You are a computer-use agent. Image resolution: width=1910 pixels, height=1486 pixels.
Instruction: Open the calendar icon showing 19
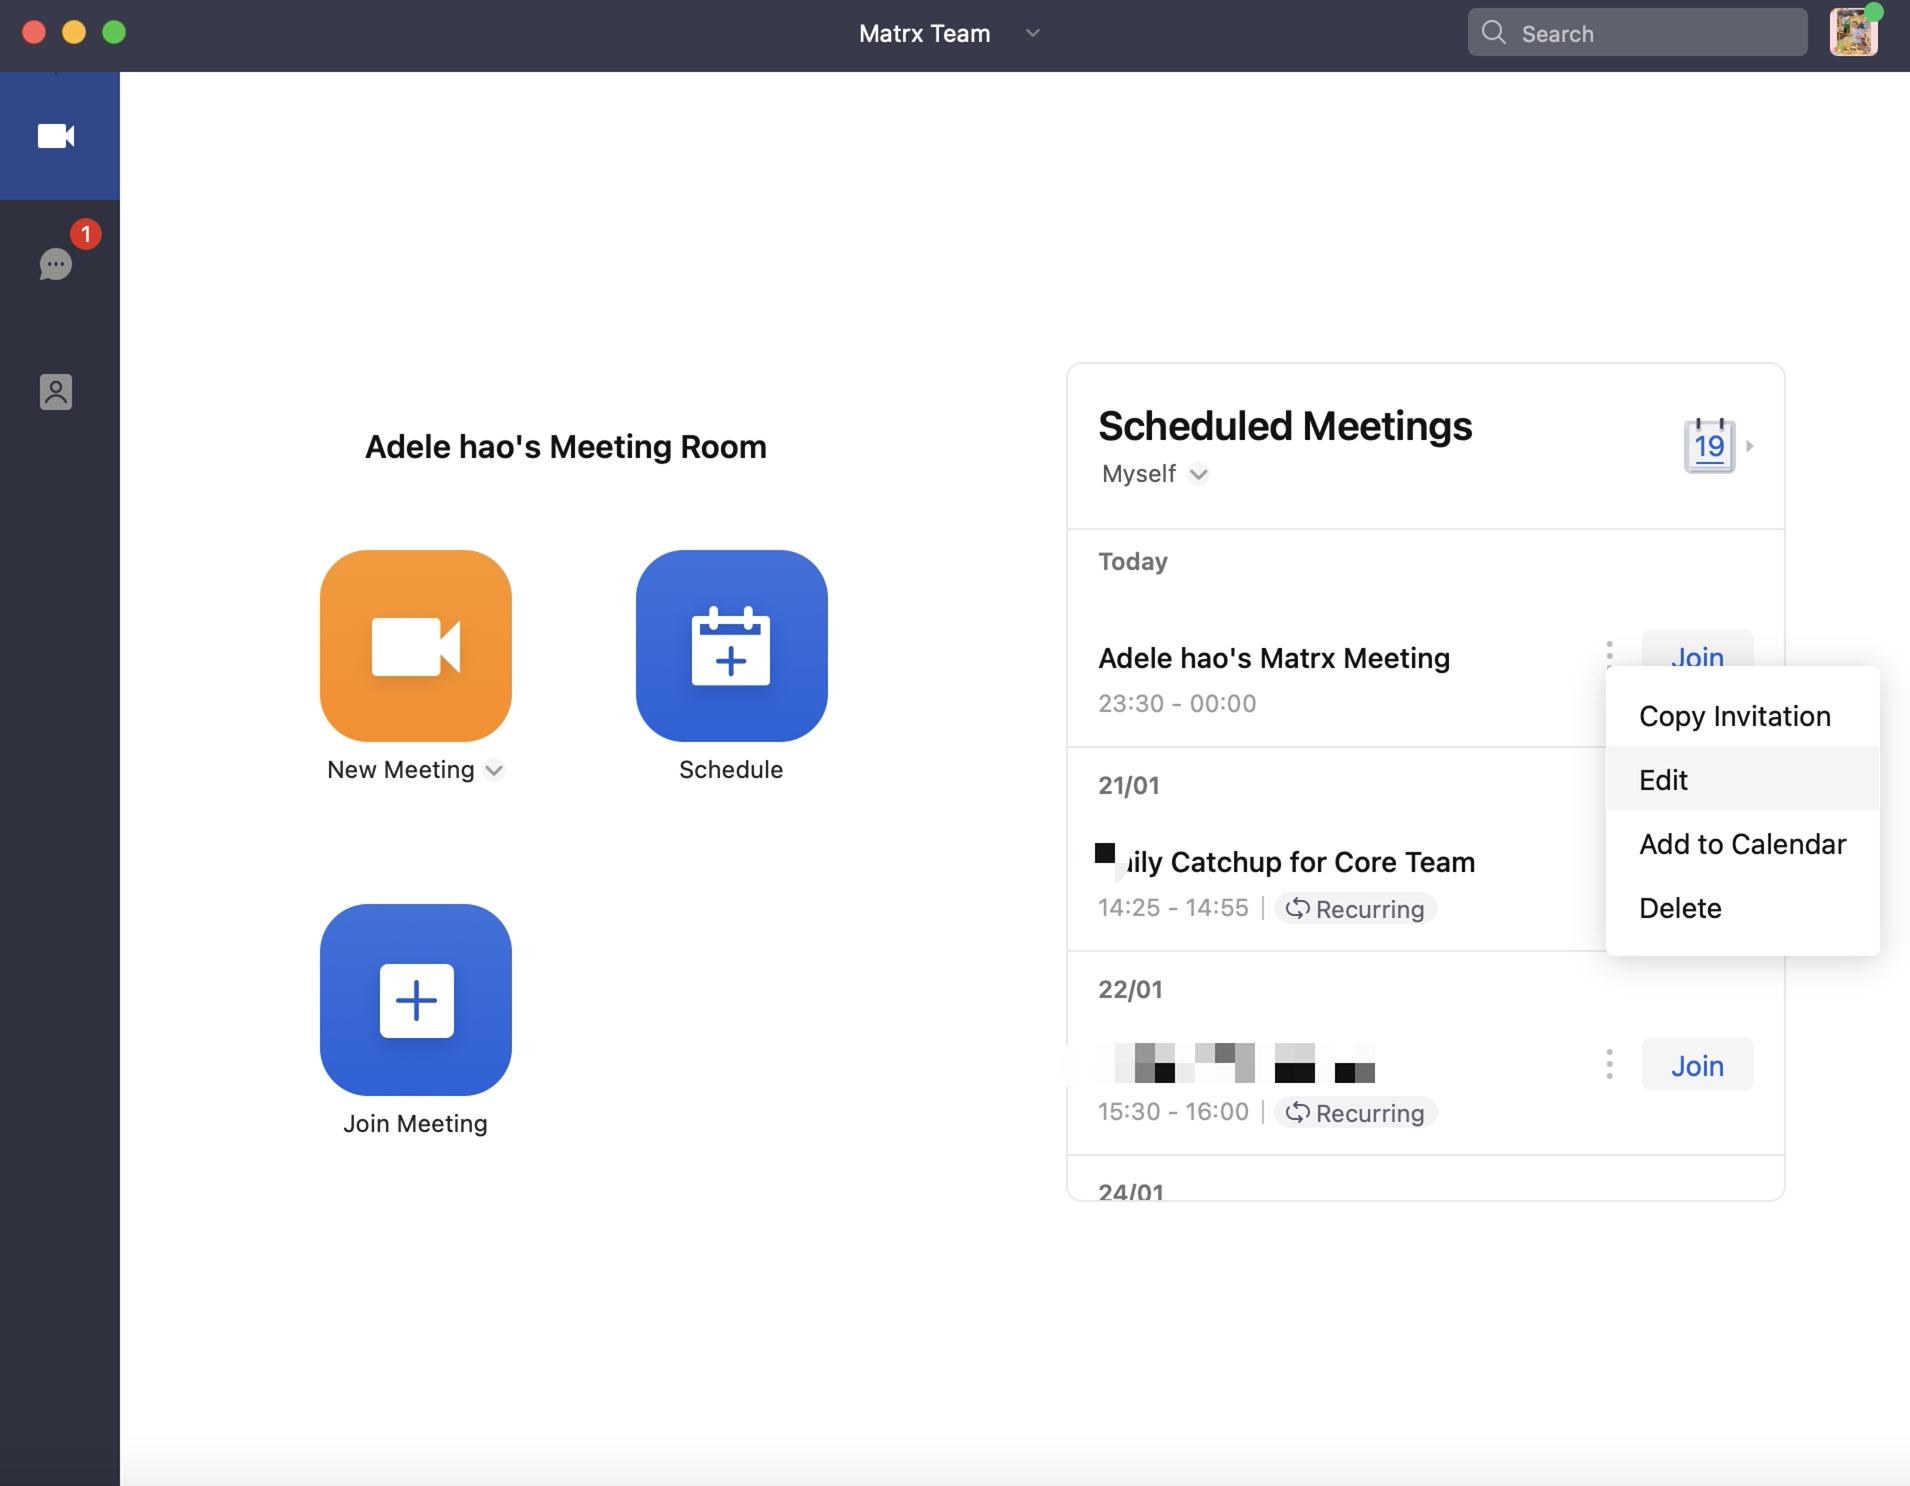pyautogui.click(x=1709, y=446)
